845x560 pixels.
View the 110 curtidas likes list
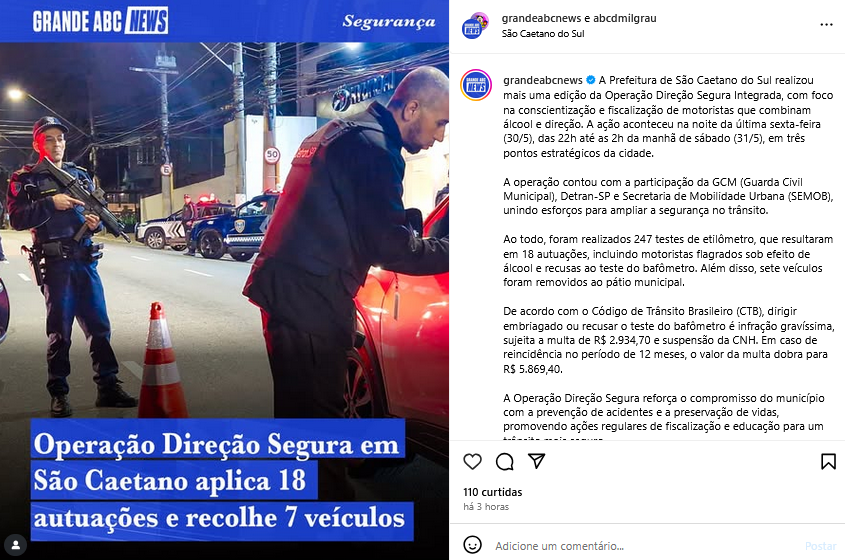pyautogui.click(x=493, y=492)
